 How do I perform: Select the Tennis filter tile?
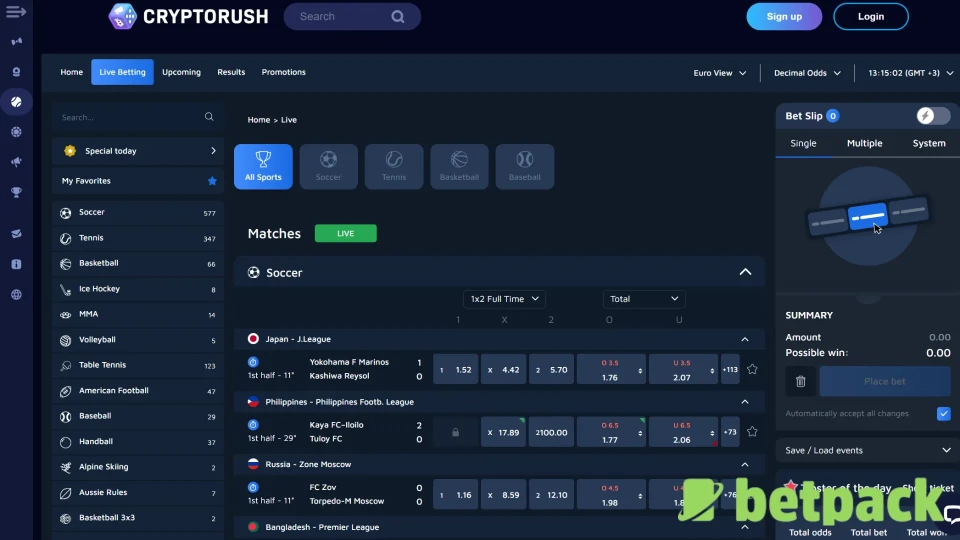coord(394,167)
